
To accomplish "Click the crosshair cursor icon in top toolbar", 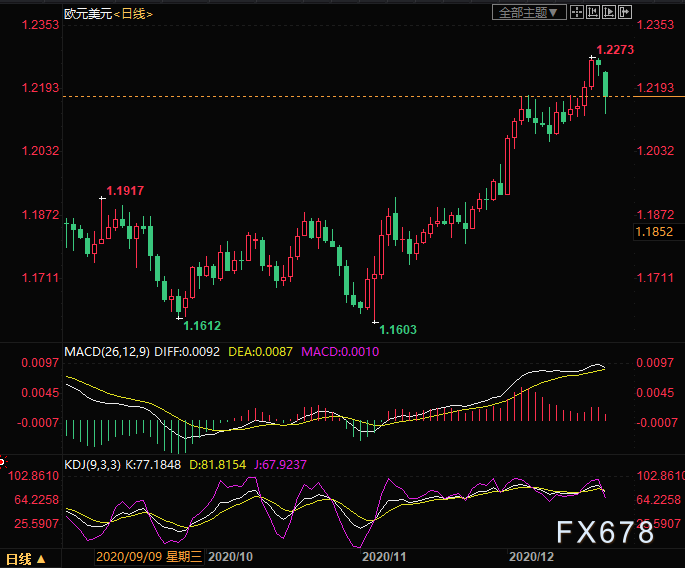I will point(580,12).
